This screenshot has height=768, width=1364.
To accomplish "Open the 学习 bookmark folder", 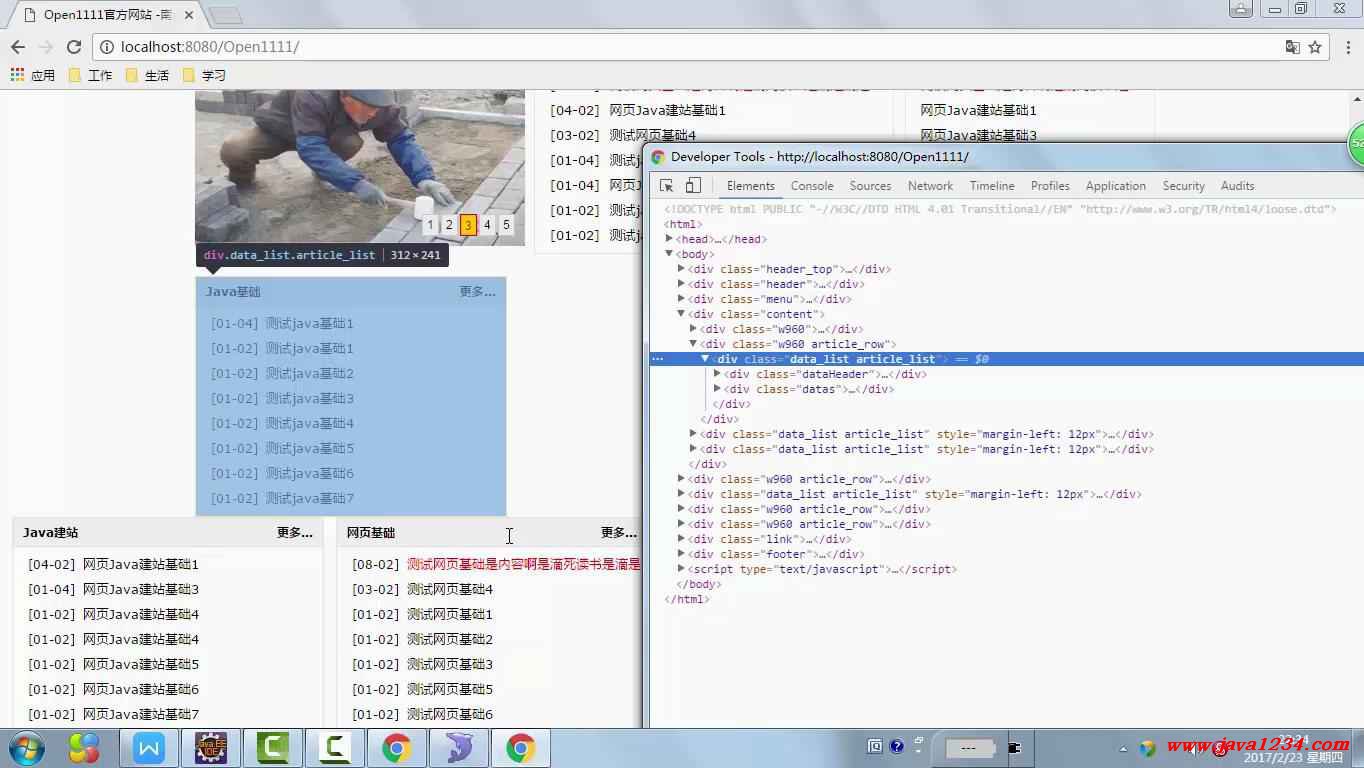I will pyautogui.click(x=204, y=75).
